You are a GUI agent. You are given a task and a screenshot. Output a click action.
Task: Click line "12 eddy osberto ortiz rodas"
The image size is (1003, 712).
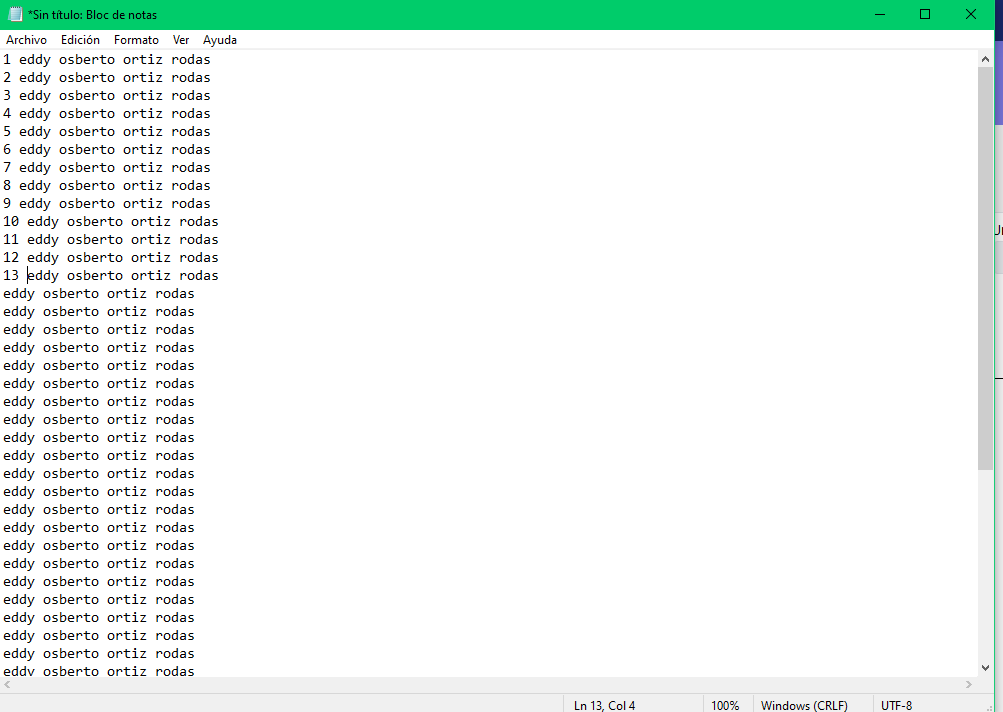[x=111, y=257]
